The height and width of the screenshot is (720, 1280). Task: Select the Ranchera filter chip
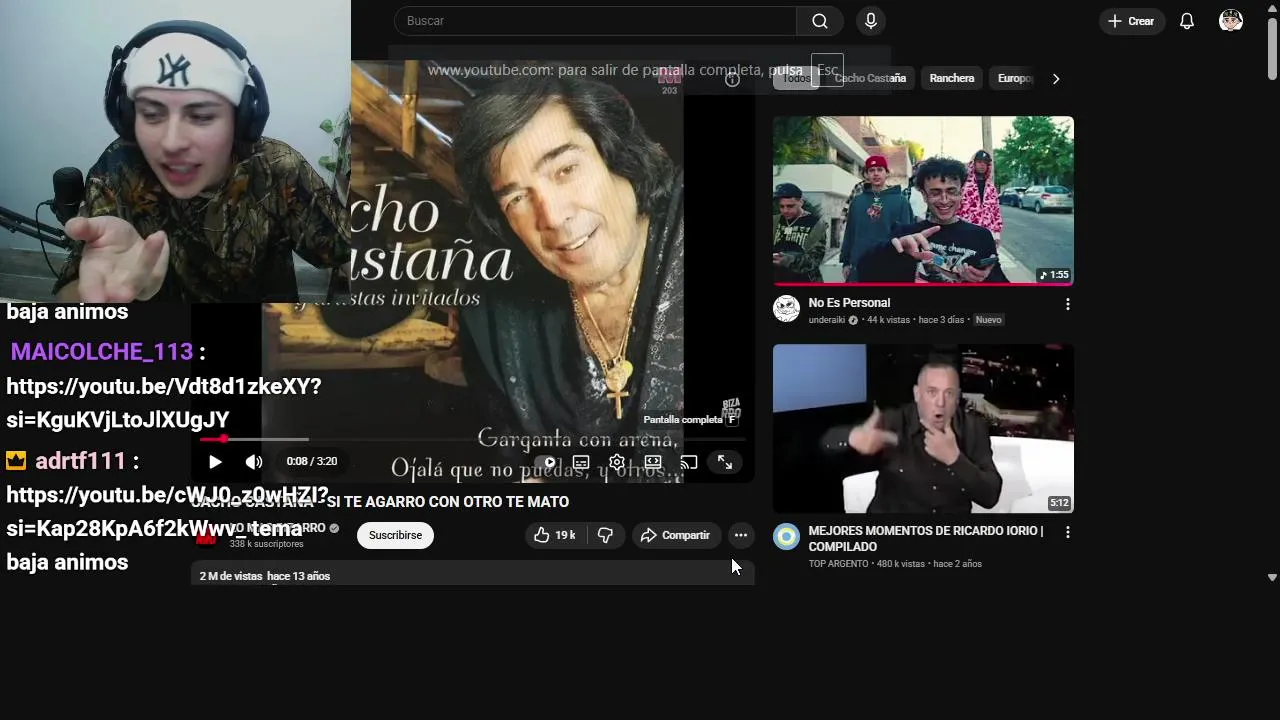pyautogui.click(x=952, y=78)
